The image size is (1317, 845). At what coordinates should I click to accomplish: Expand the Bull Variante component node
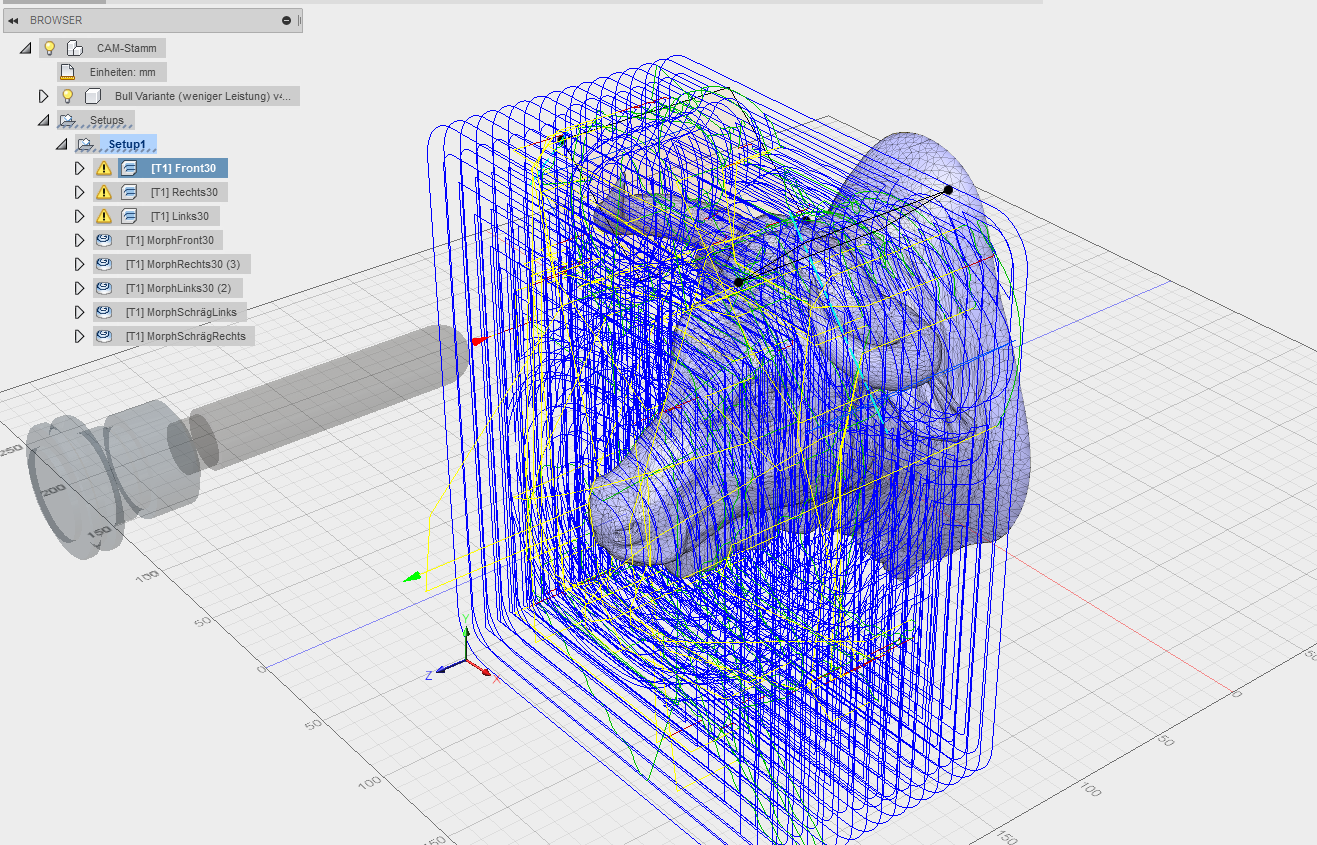[x=44, y=95]
